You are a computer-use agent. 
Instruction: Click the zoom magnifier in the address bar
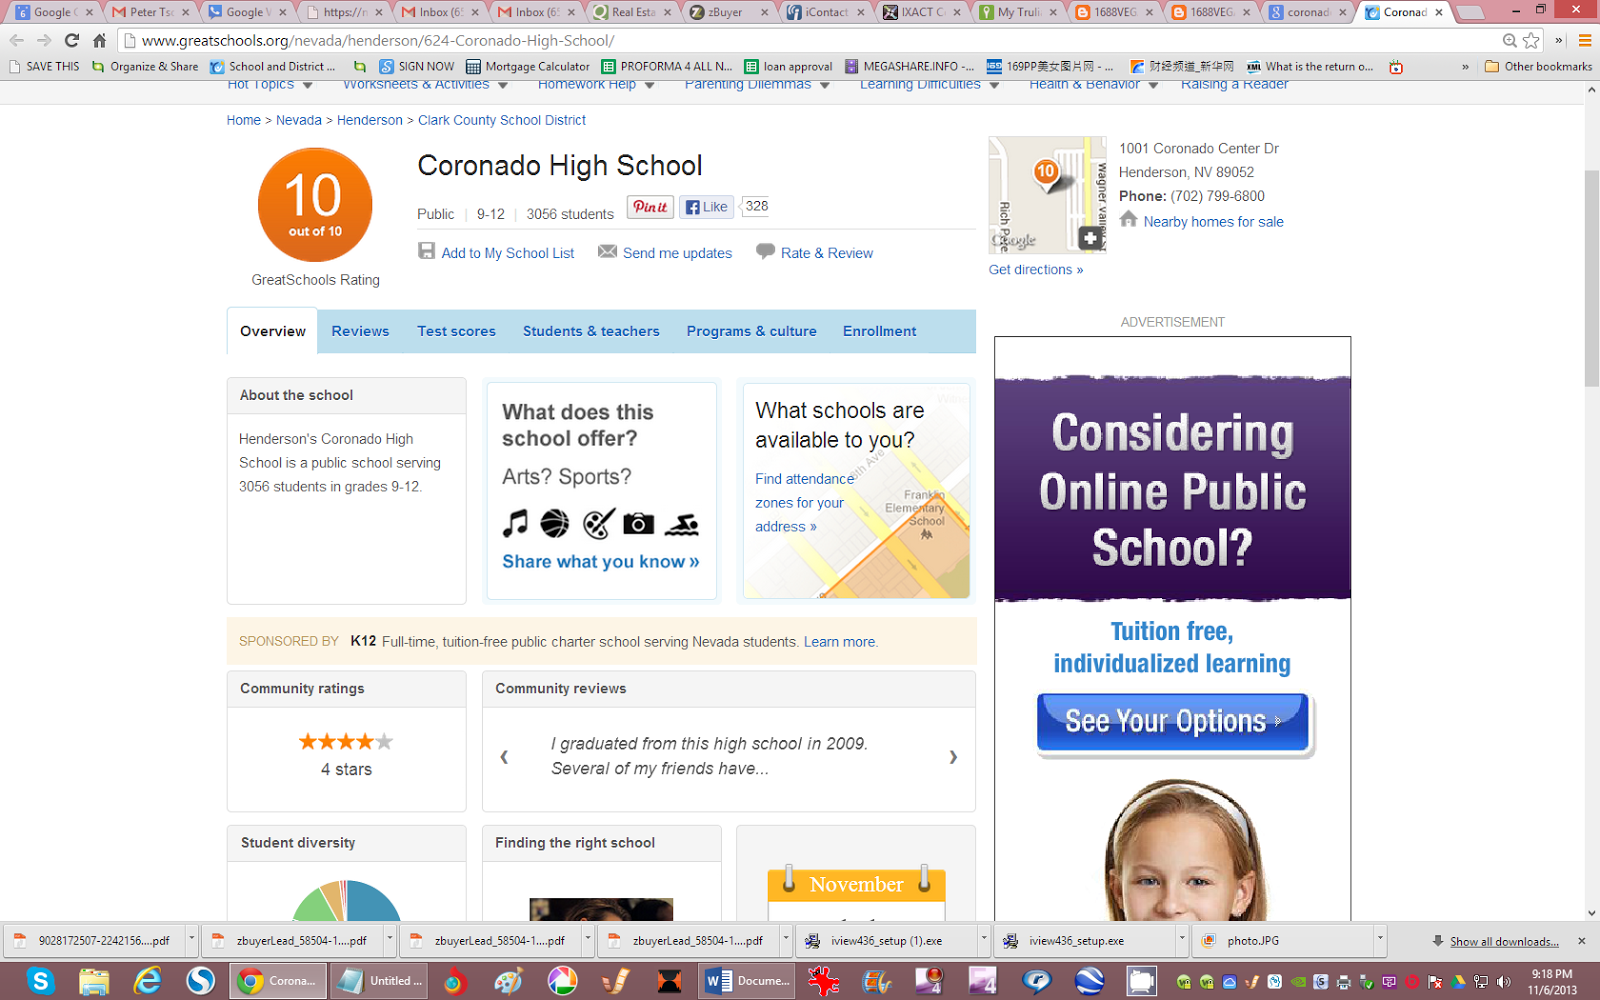pos(1510,41)
